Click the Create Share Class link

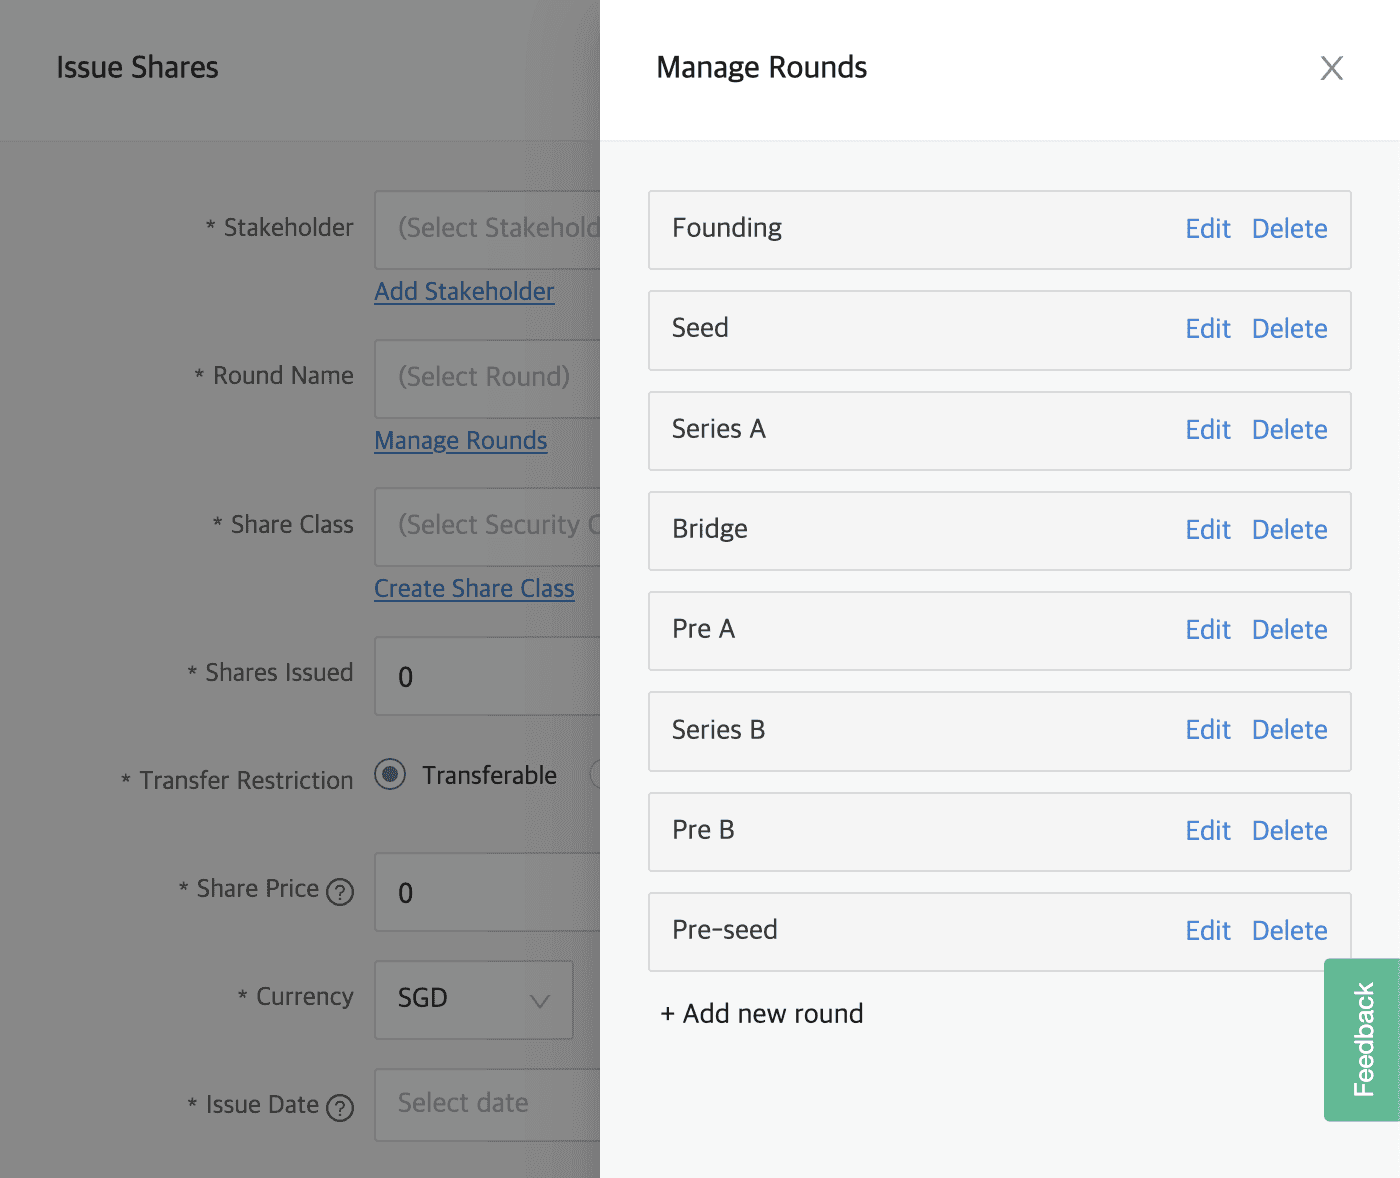pyautogui.click(x=474, y=589)
